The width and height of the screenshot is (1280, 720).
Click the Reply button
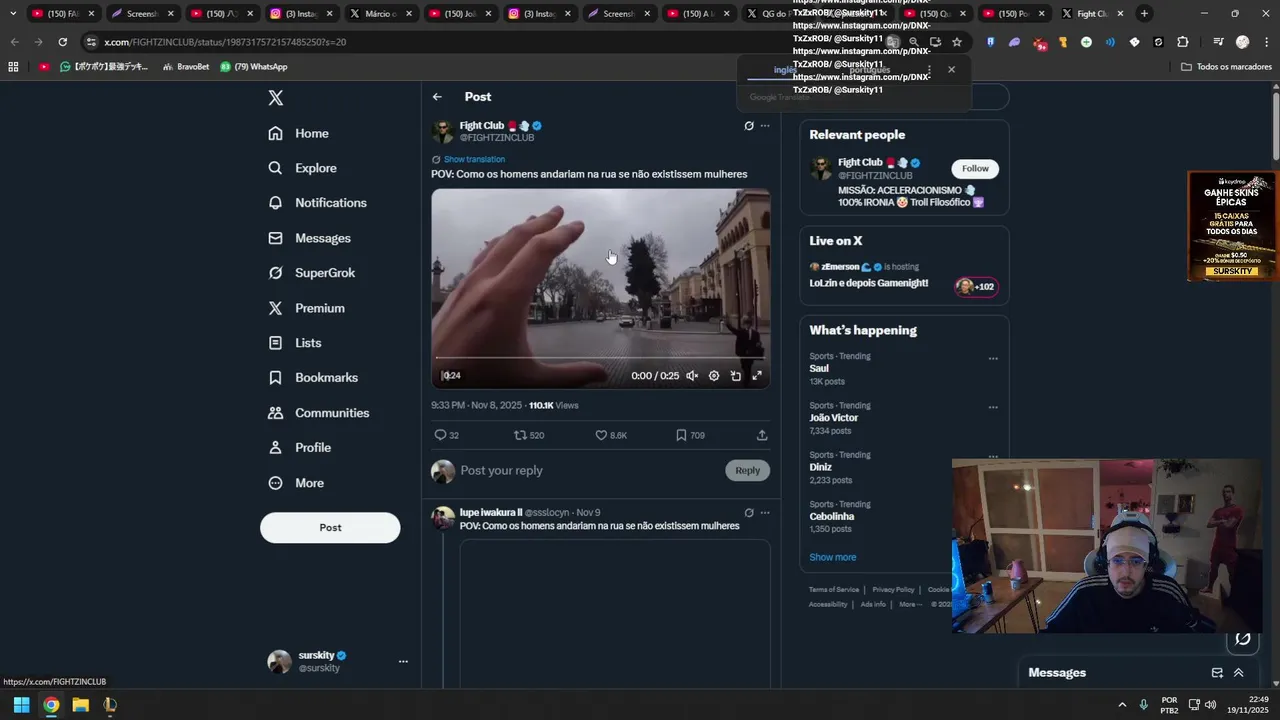[x=748, y=471]
